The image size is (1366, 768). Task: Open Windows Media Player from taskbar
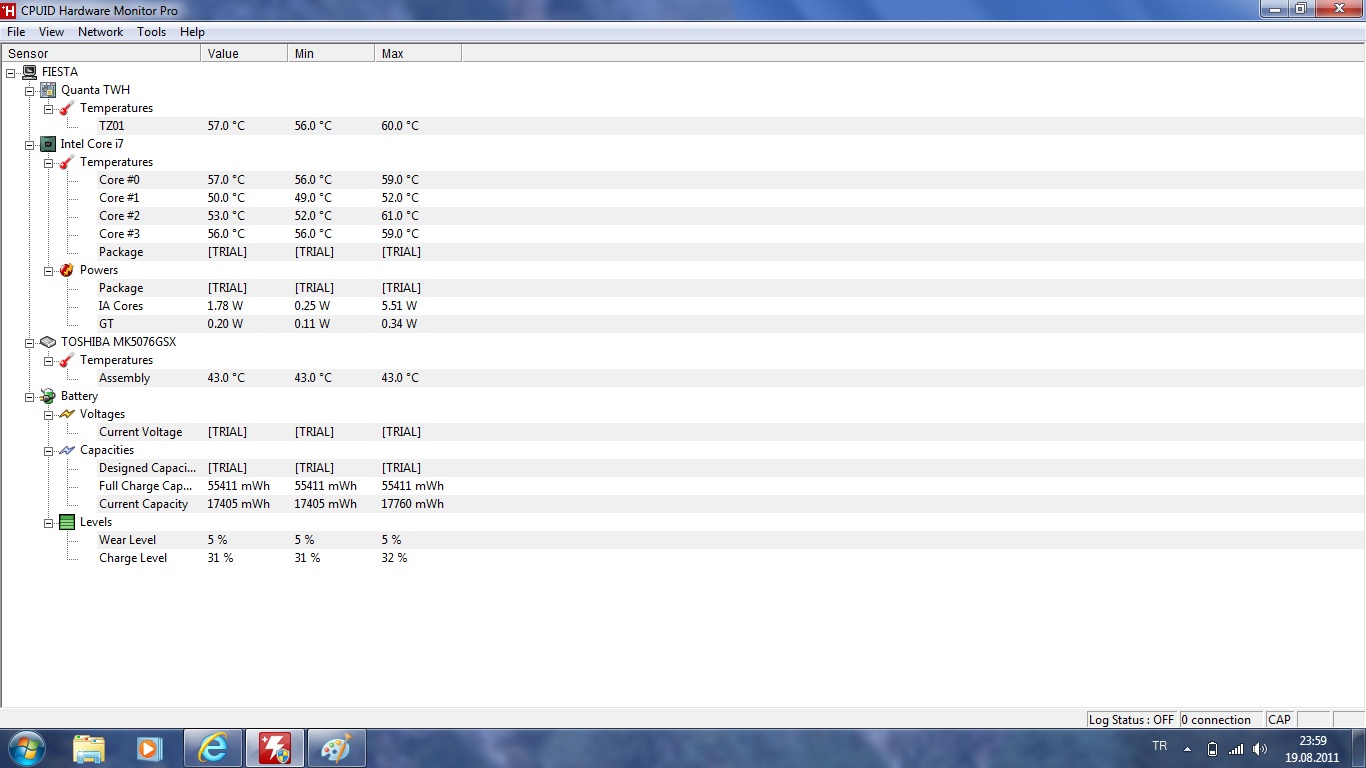[x=149, y=748]
